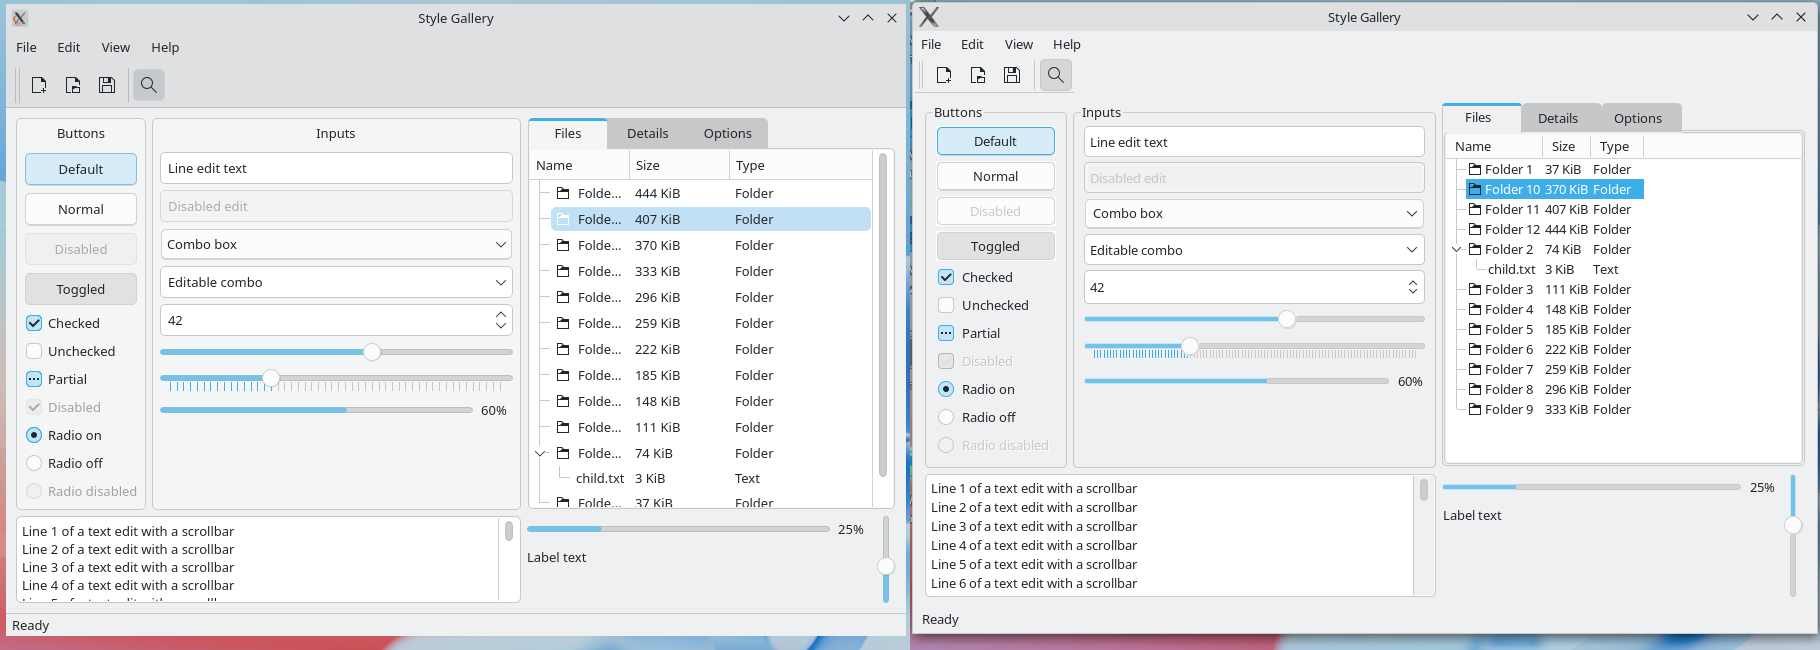The width and height of the screenshot is (1820, 650).
Task: Open the X app icon menu of left window
Action: coord(20,18)
